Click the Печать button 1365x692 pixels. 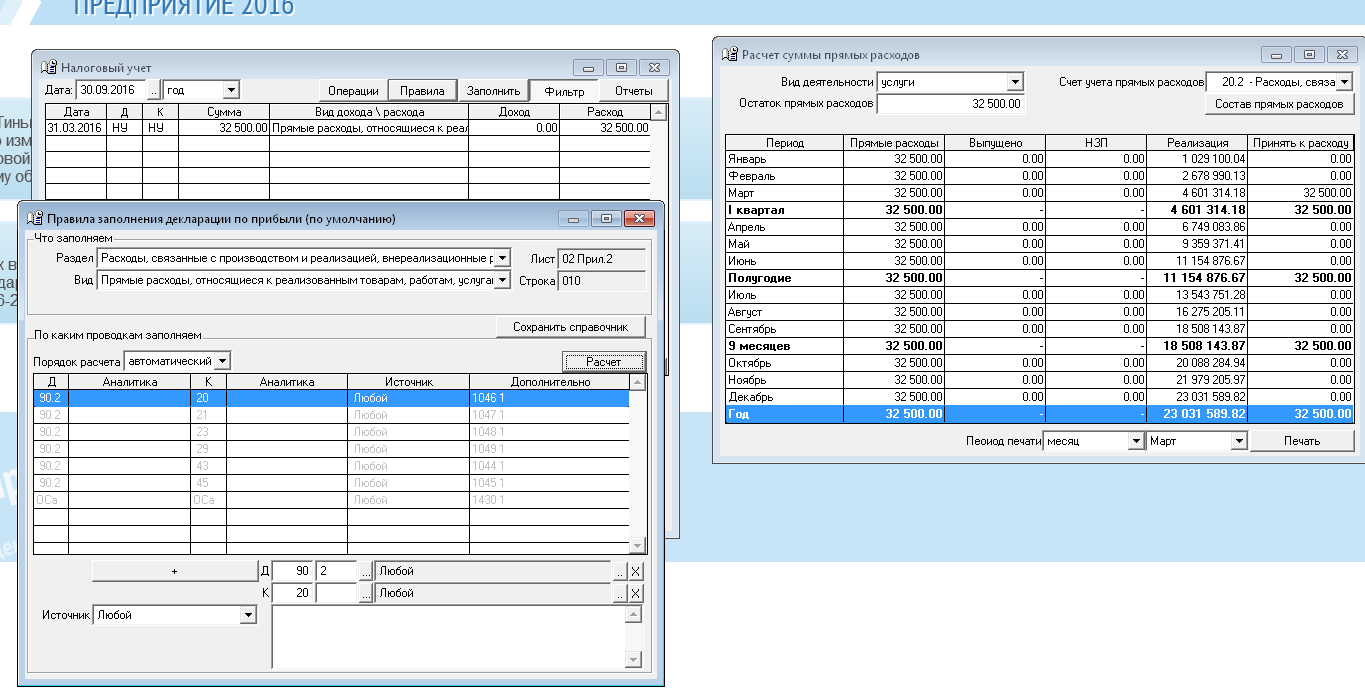[1302, 441]
